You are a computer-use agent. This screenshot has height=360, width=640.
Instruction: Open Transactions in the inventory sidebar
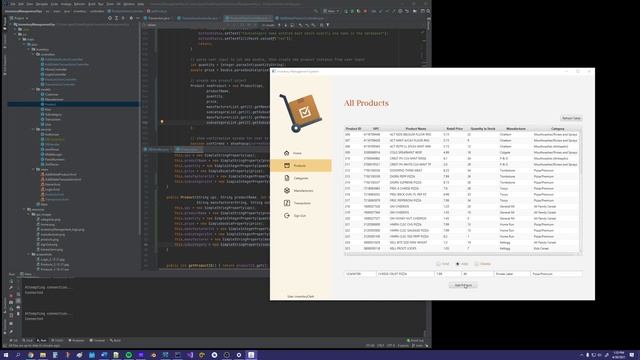[300, 203]
